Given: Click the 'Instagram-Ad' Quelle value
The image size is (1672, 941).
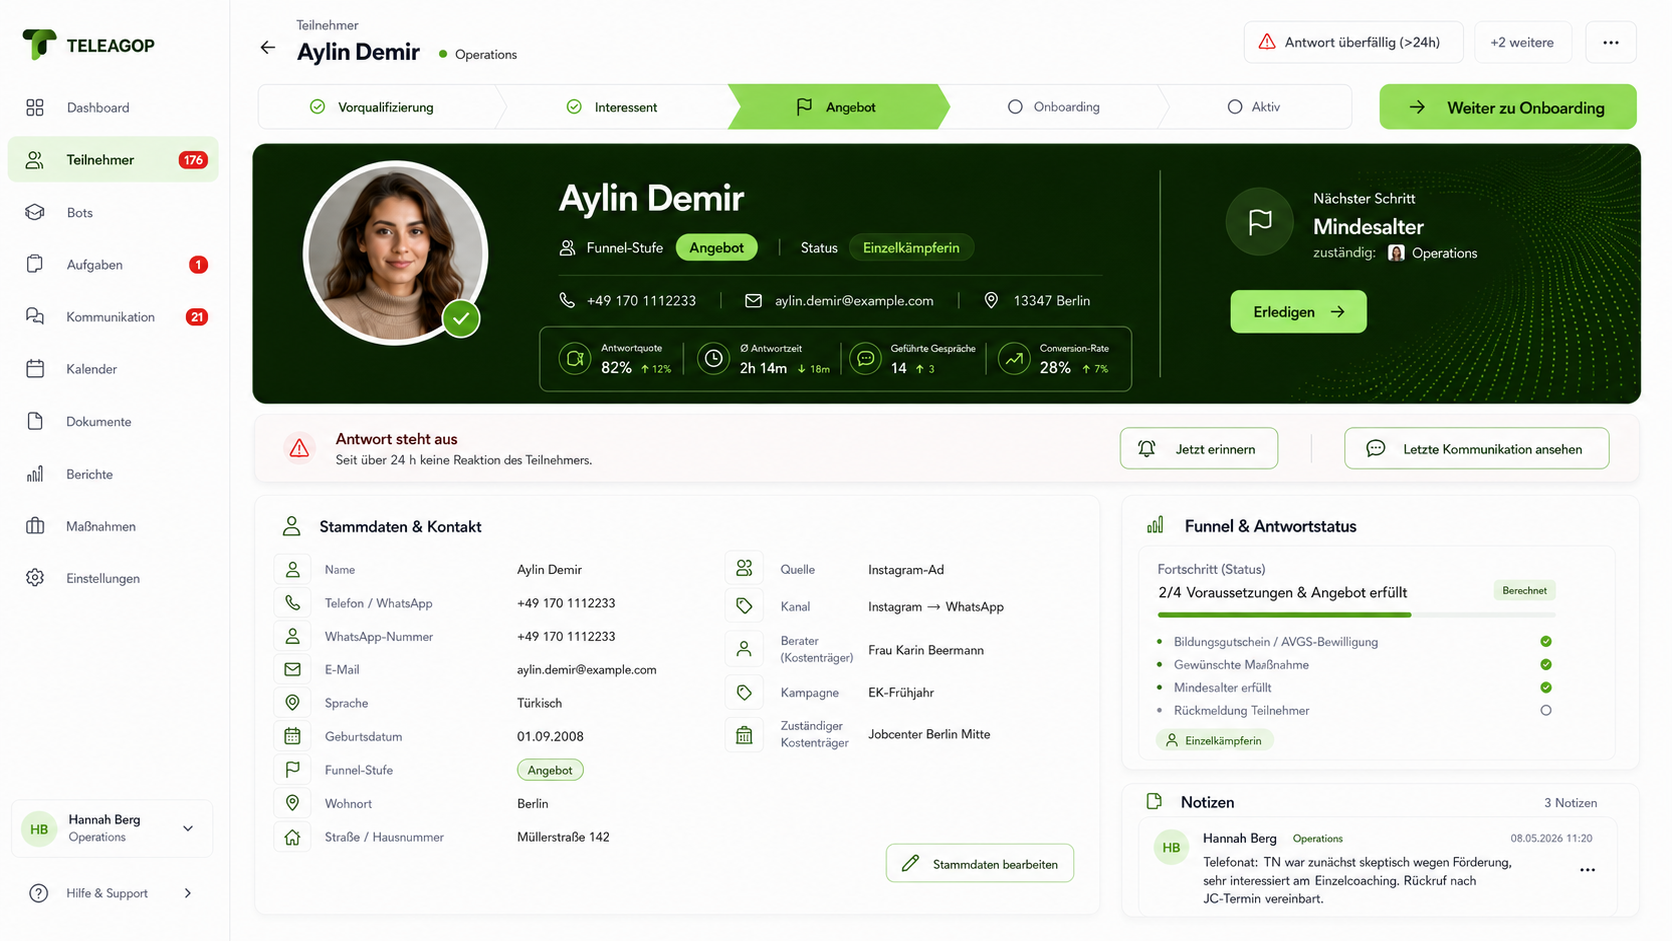Looking at the screenshot, I should click(x=906, y=569).
